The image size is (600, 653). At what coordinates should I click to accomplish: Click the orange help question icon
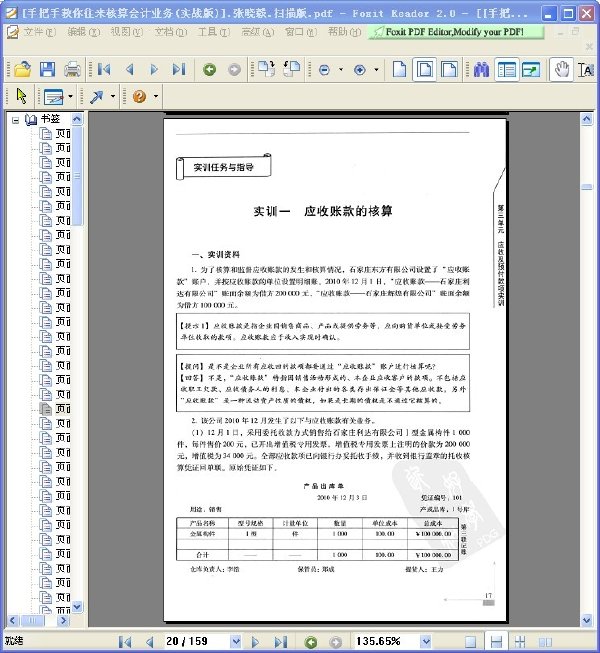139,97
